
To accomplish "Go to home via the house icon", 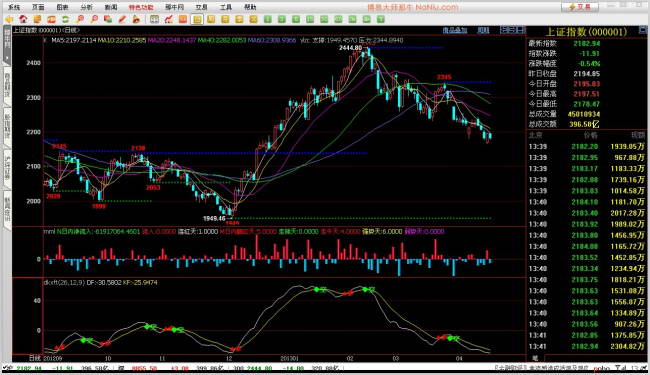I will click(x=23, y=19).
